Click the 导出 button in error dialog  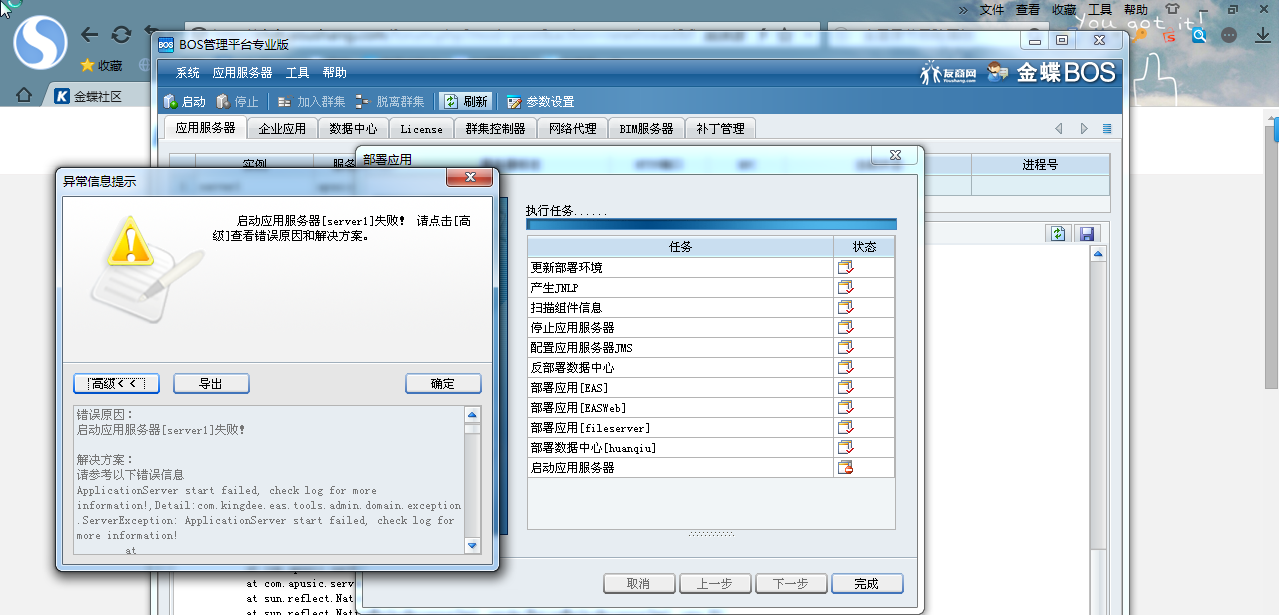point(211,384)
